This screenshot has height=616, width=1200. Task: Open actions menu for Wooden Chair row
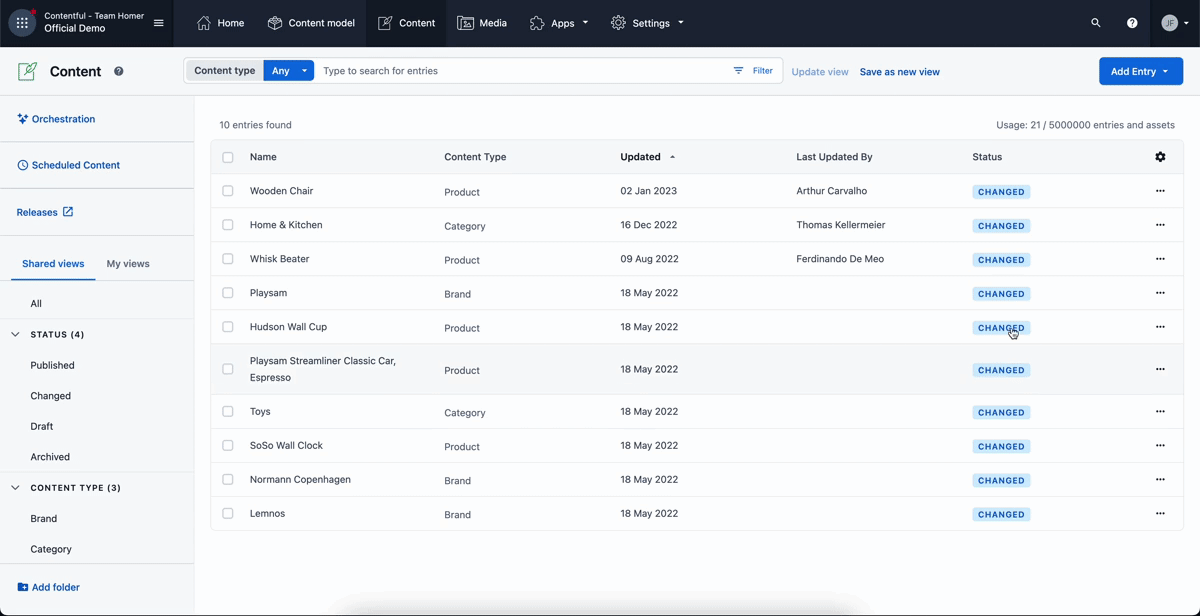[1160, 191]
